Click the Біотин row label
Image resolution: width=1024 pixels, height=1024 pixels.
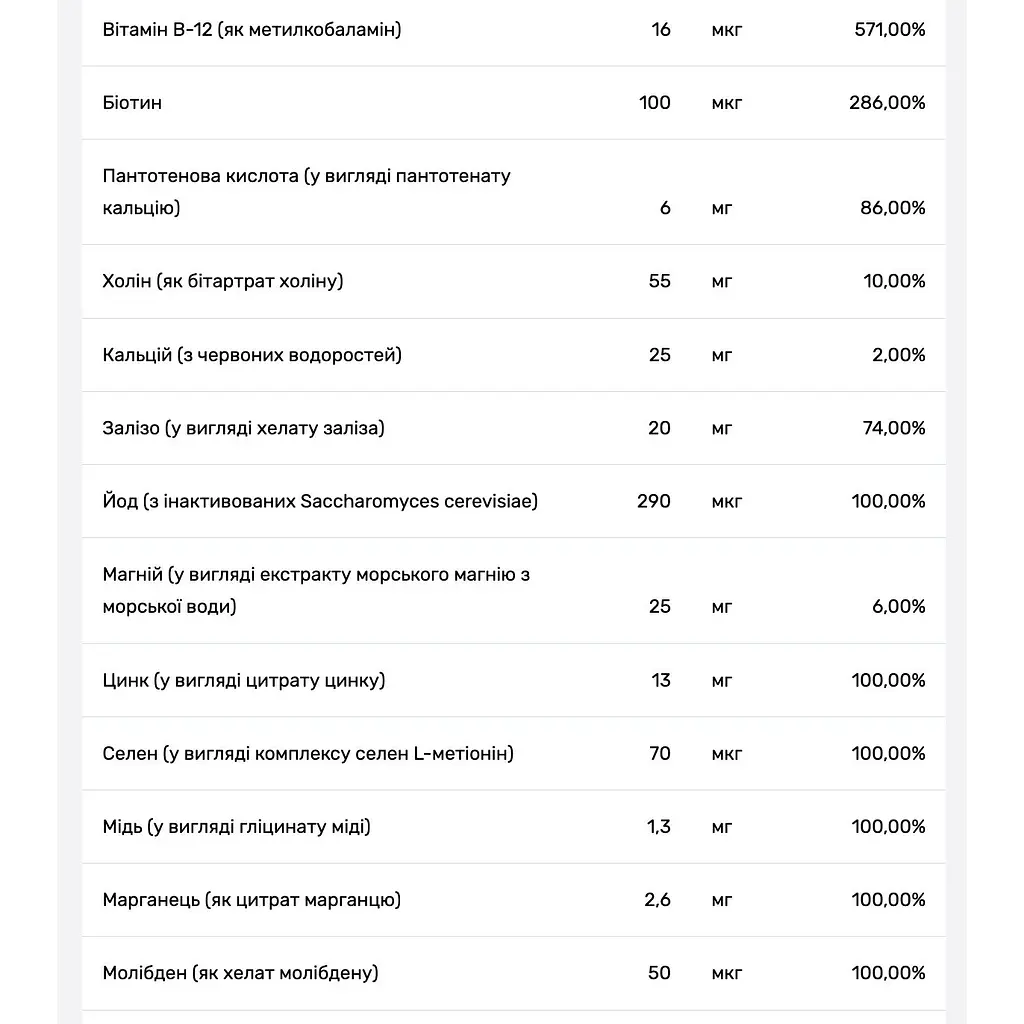(x=132, y=103)
